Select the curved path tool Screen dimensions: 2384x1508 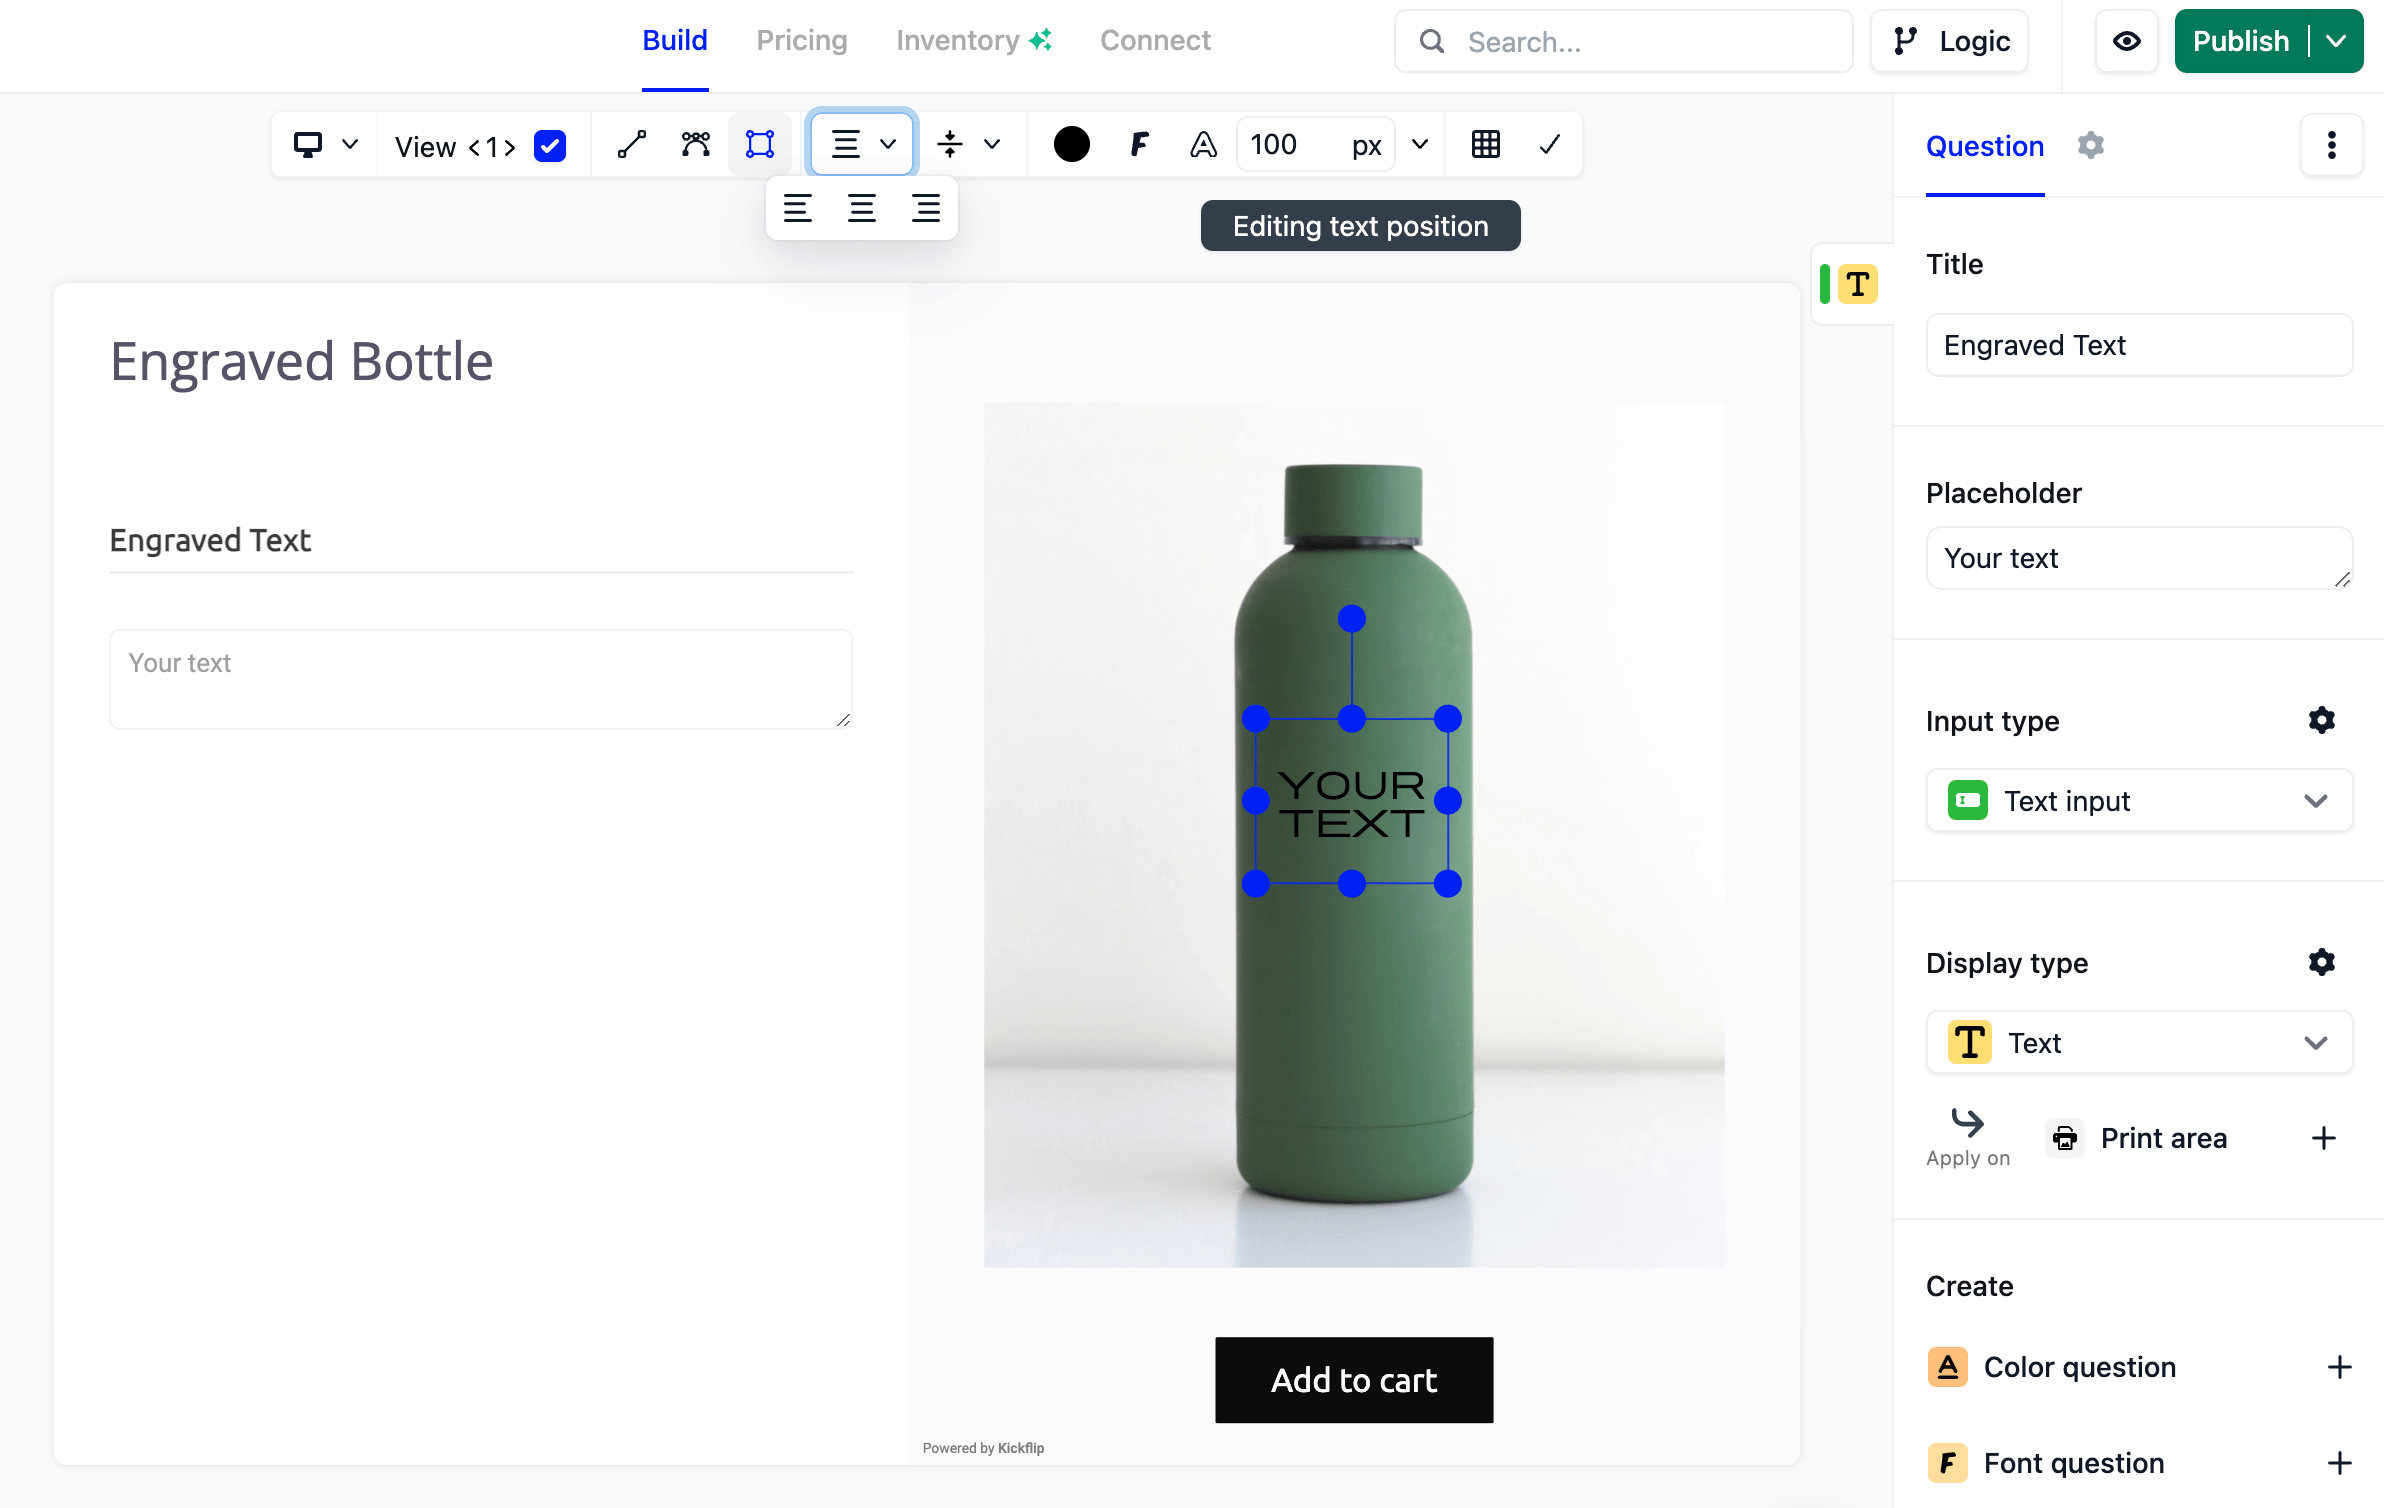(x=696, y=145)
